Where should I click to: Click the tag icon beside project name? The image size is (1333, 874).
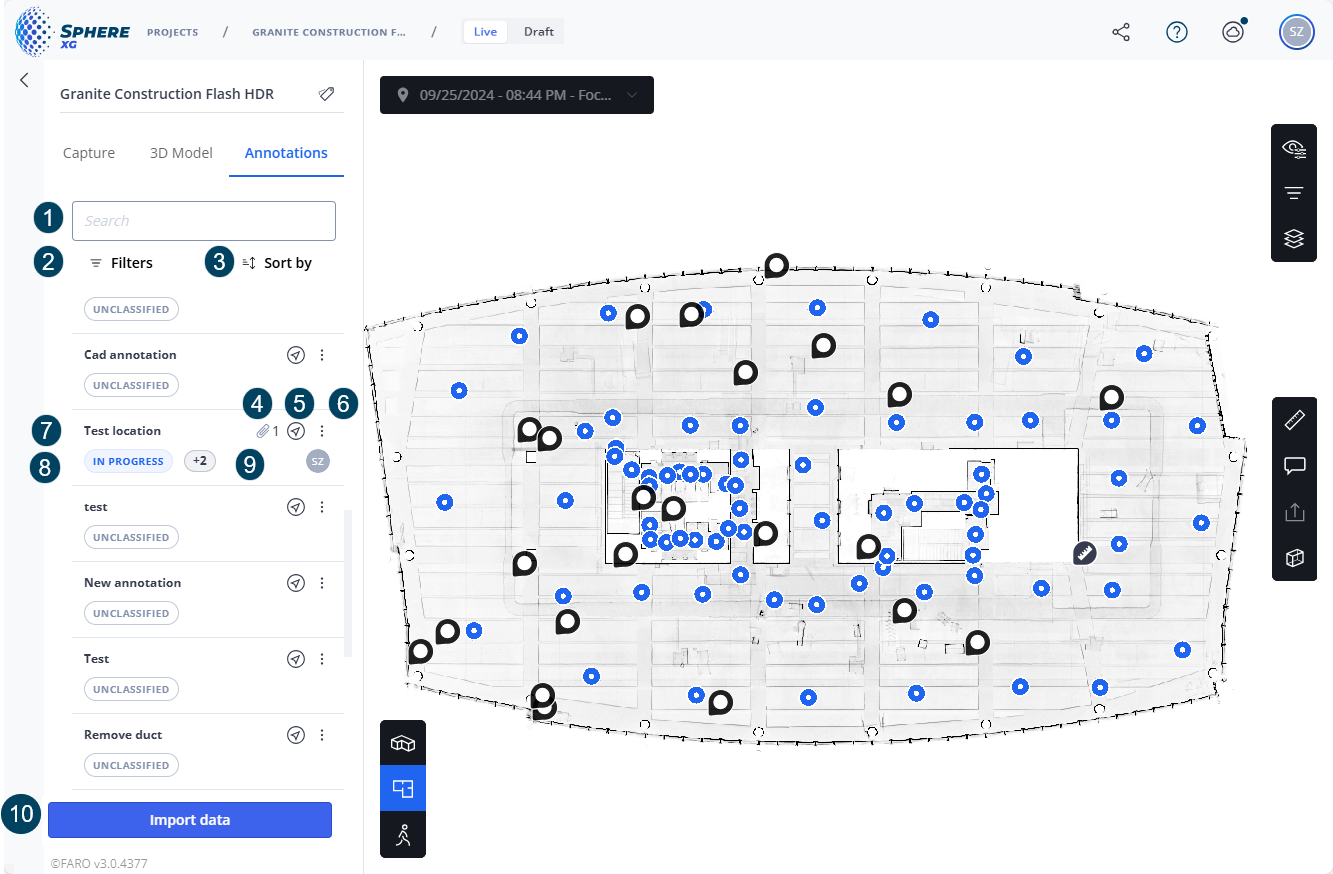[326, 94]
